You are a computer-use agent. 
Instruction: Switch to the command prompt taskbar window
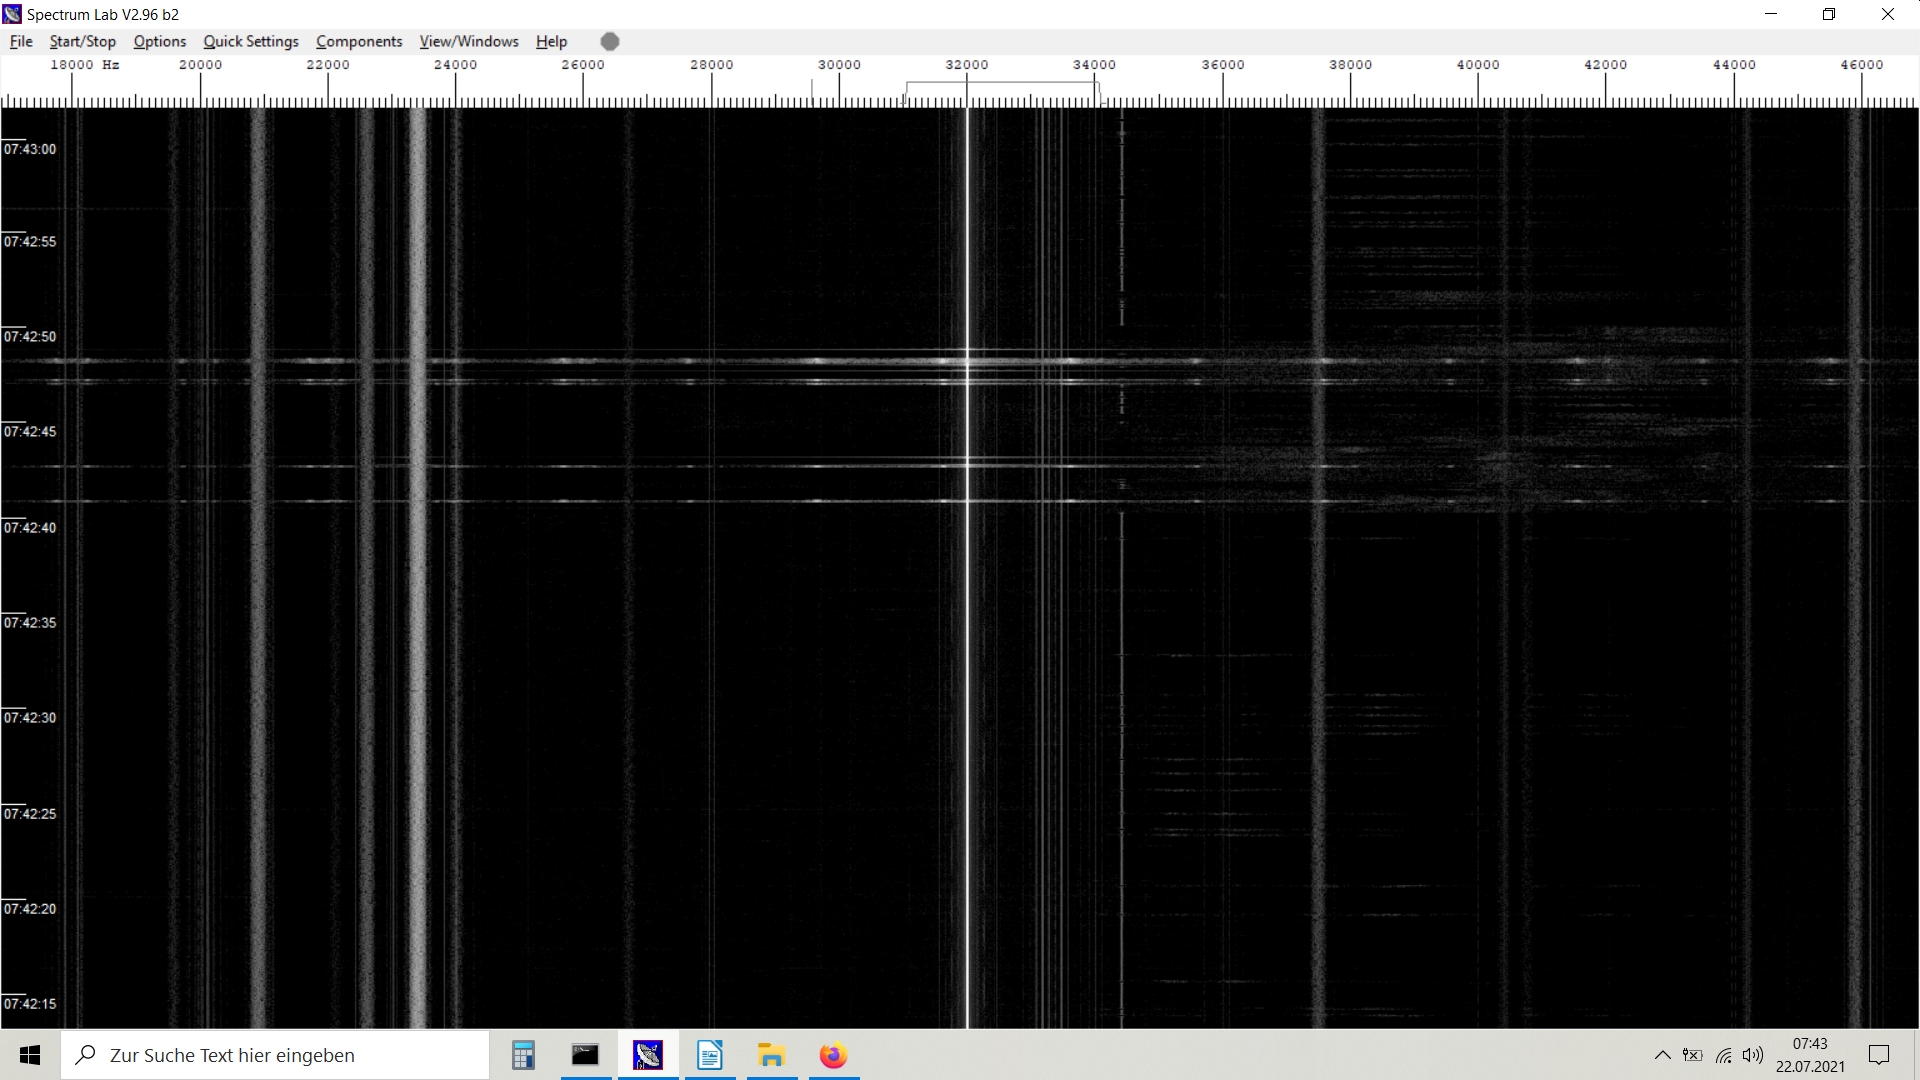pyautogui.click(x=585, y=1055)
